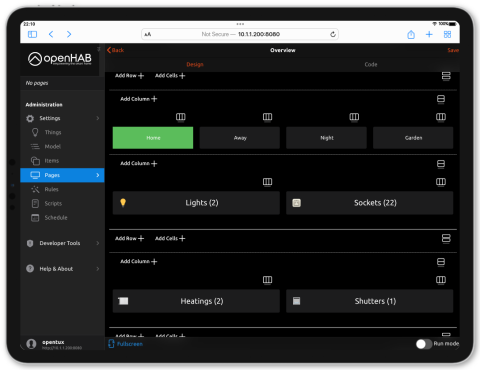
Task: Open the Safari share sheet icon
Action: click(x=411, y=34)
